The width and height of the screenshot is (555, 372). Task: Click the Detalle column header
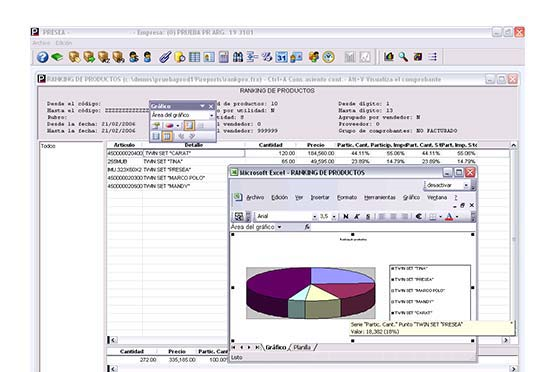[194, 145]
